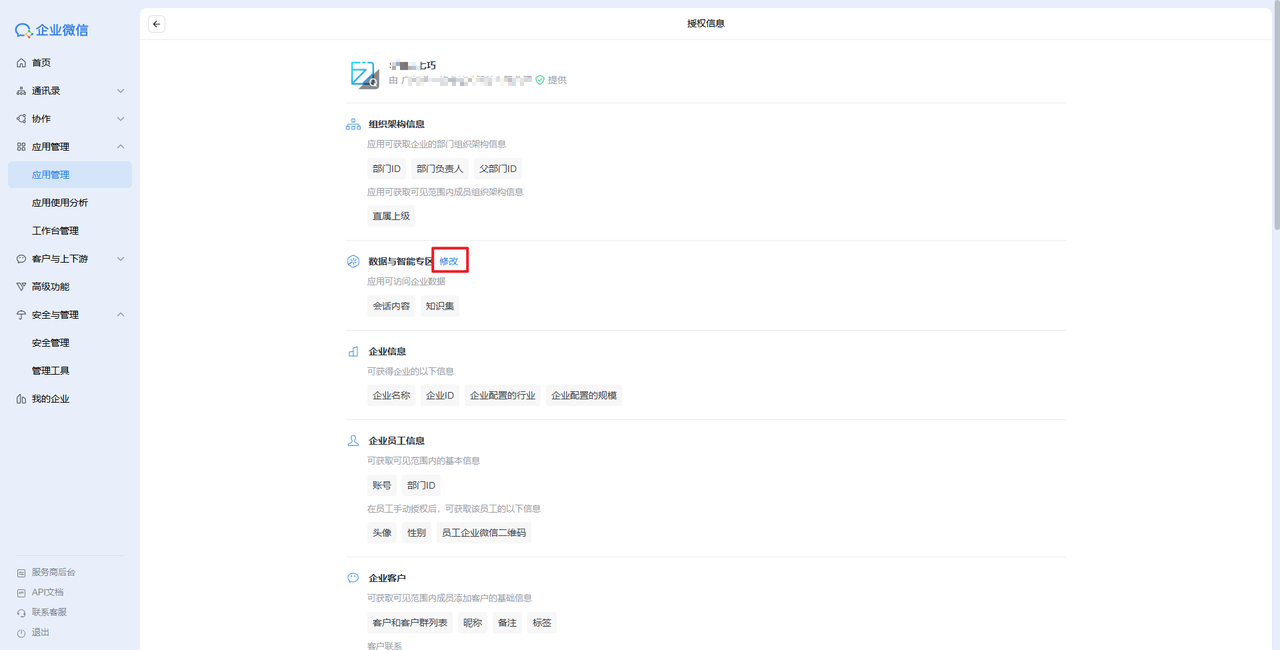
Task: Expand the 协作 sidebar section
Action: 120,119
